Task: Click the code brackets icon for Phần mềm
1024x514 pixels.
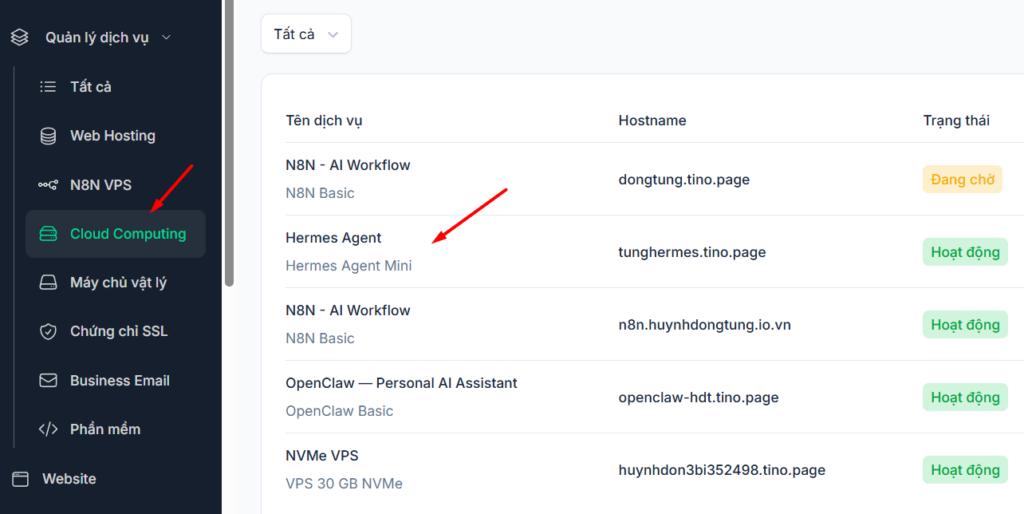Action: pos(48,429)
